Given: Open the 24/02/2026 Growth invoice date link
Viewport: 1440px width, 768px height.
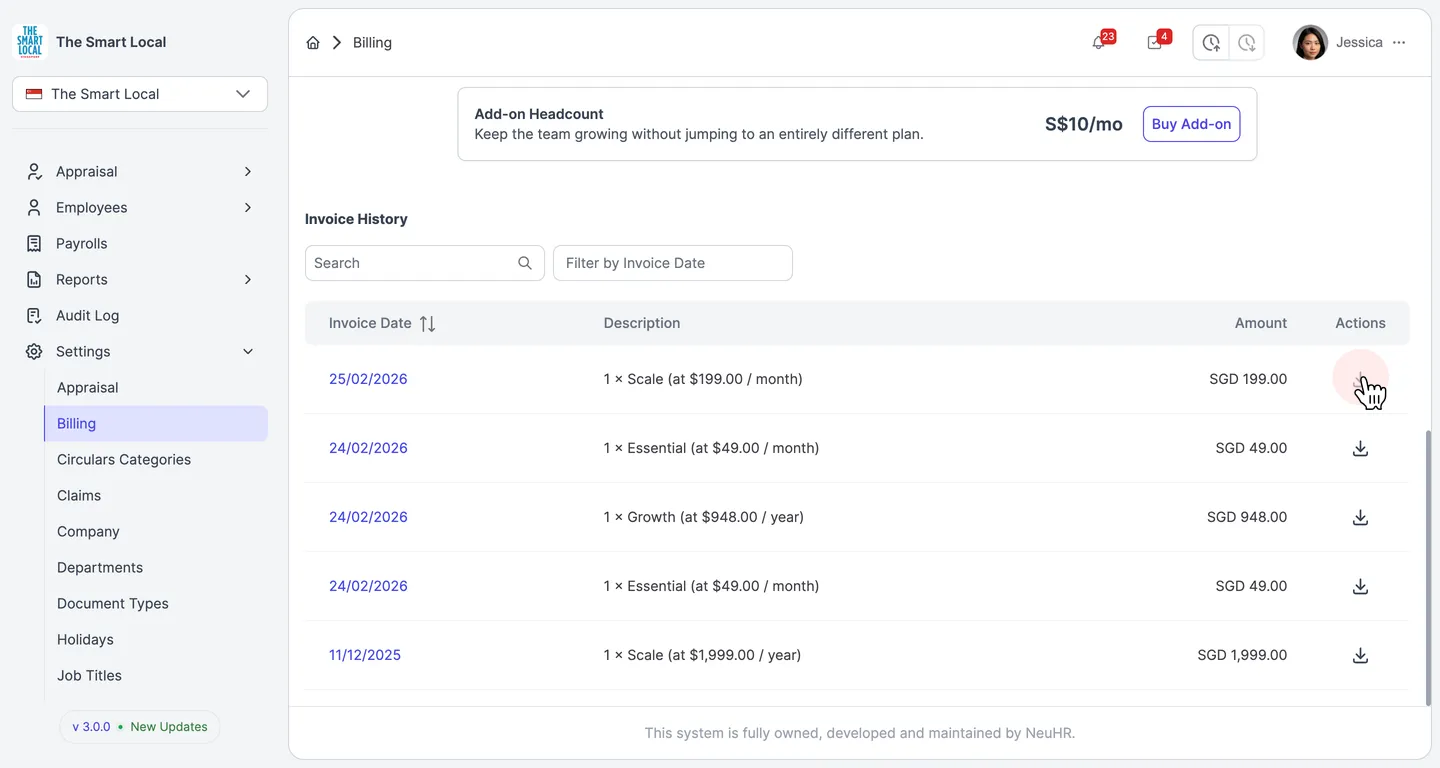Looking at the screenshot, I should [368, 517].
